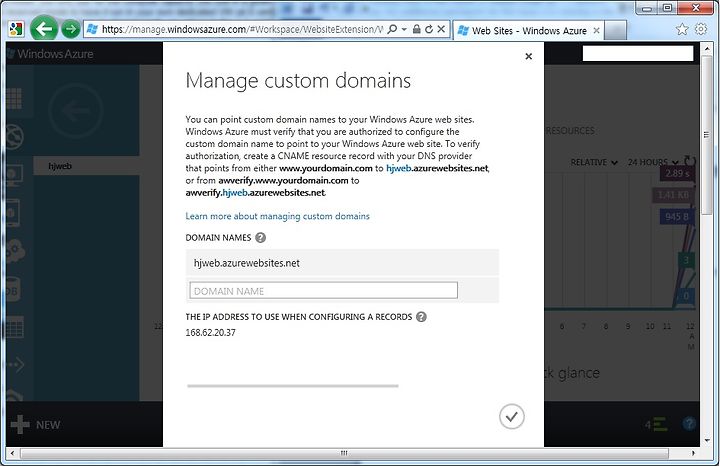Click the chart refresh icon
Image resolution: width=720 pixels, height=466 pixels.
pyautogui.click(x=690, y=161)
